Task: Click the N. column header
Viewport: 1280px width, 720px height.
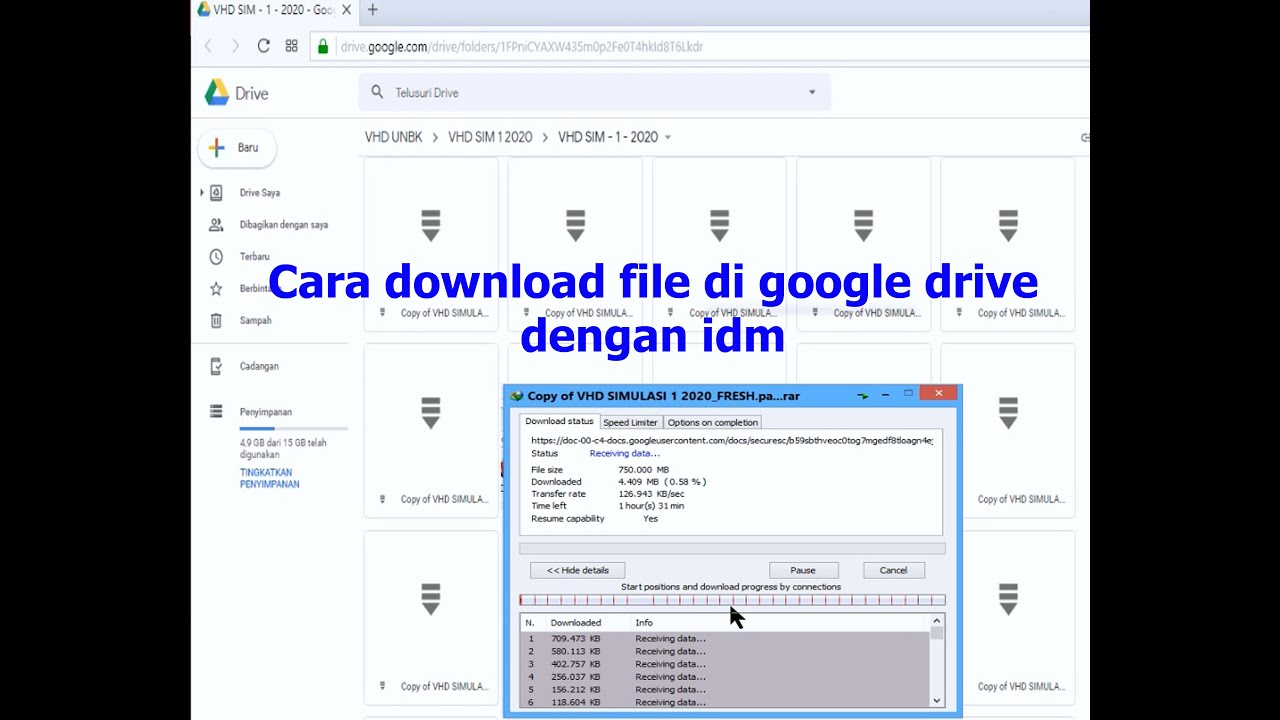Action: coord(532,623)
